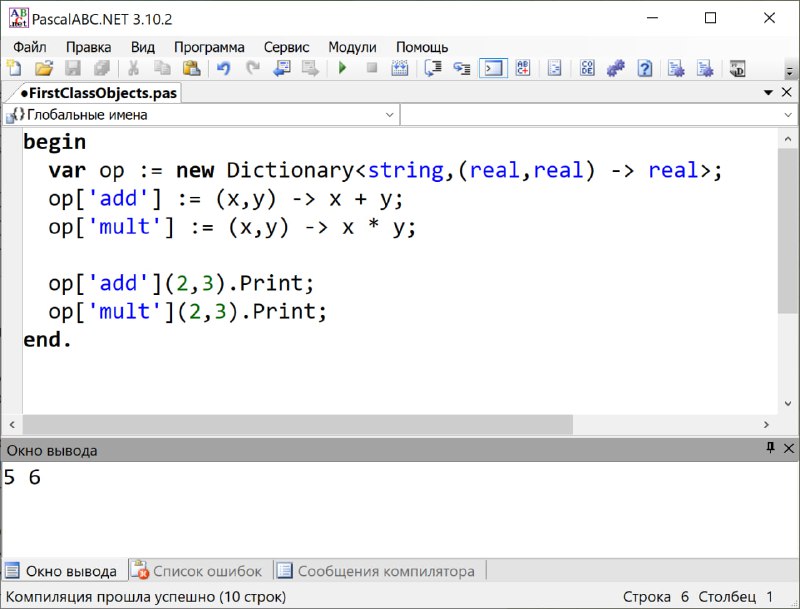
Task: Open the Правка menu
Action: [x=88, y=47]
